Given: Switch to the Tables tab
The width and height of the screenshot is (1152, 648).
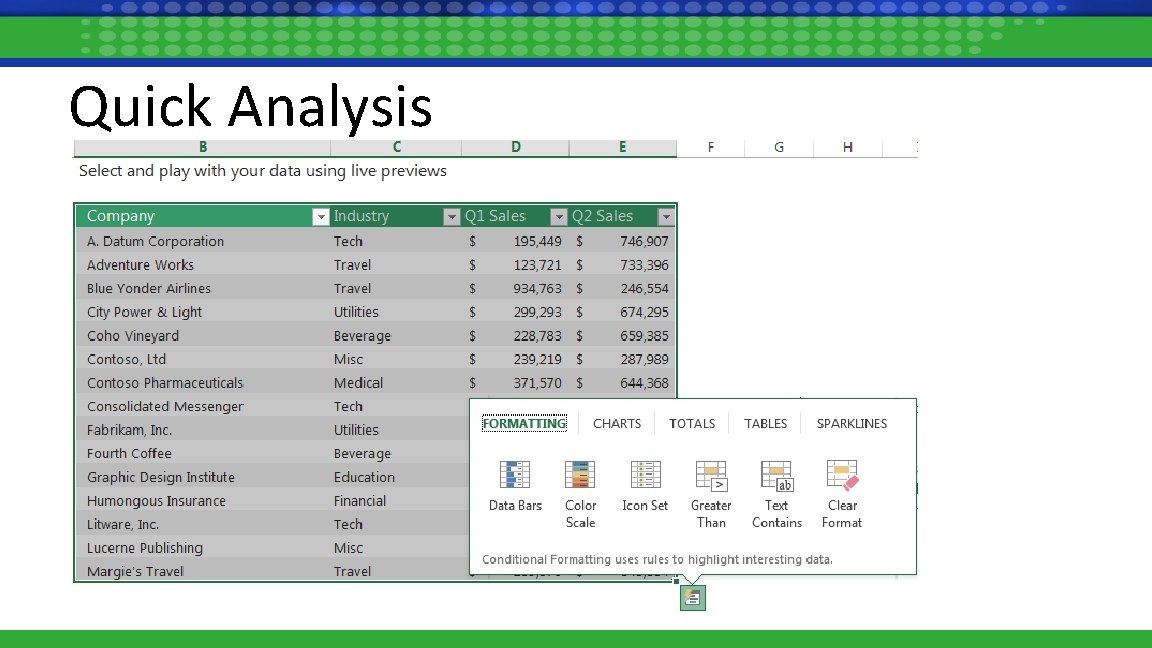Looking at the screenshot, I should (x=765, y=423).
